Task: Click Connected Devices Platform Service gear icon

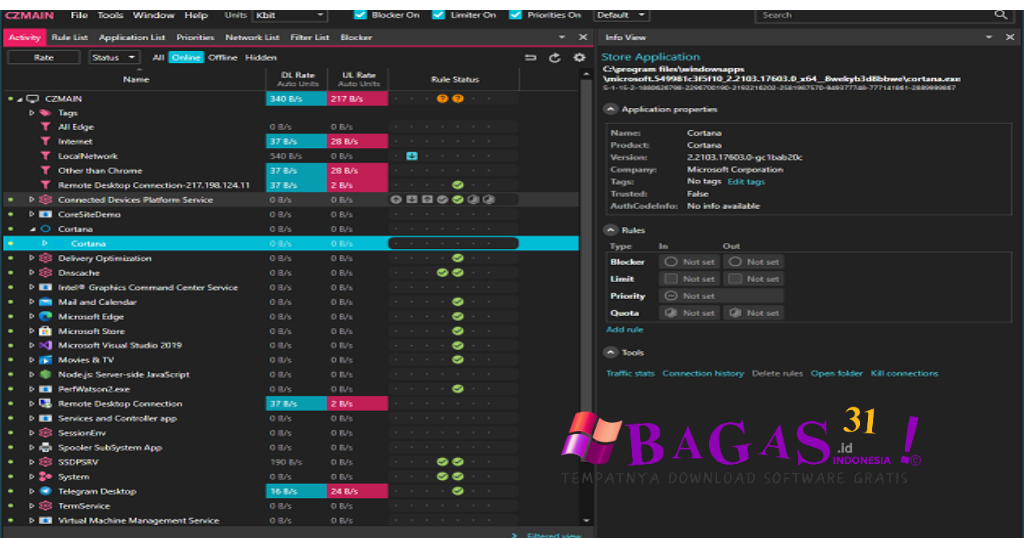Action: 45,200
